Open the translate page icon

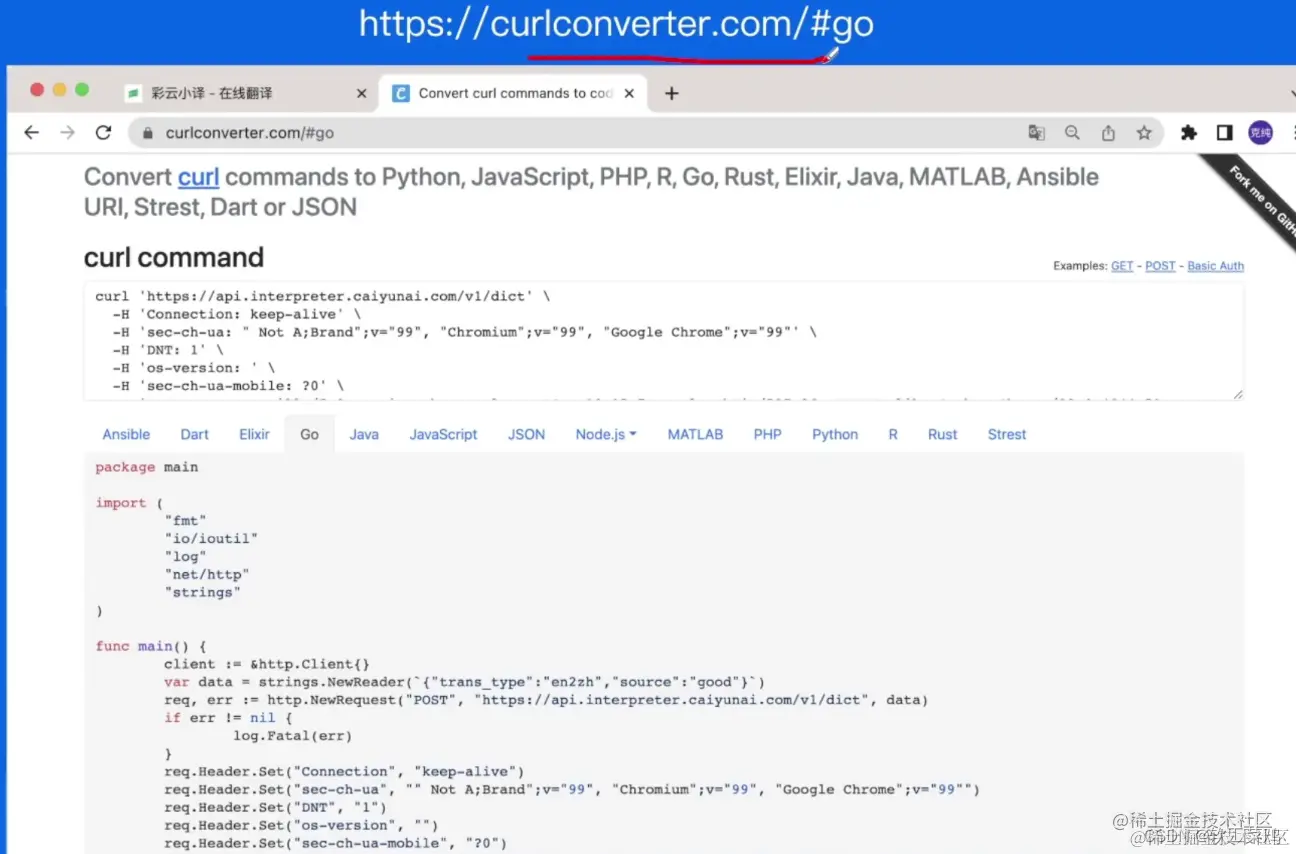click(x=1036, y=133)
